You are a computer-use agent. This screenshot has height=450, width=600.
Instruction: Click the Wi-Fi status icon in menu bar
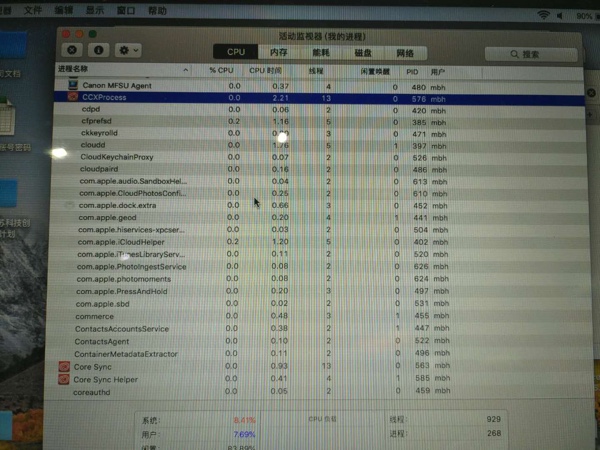pos(543,15)
